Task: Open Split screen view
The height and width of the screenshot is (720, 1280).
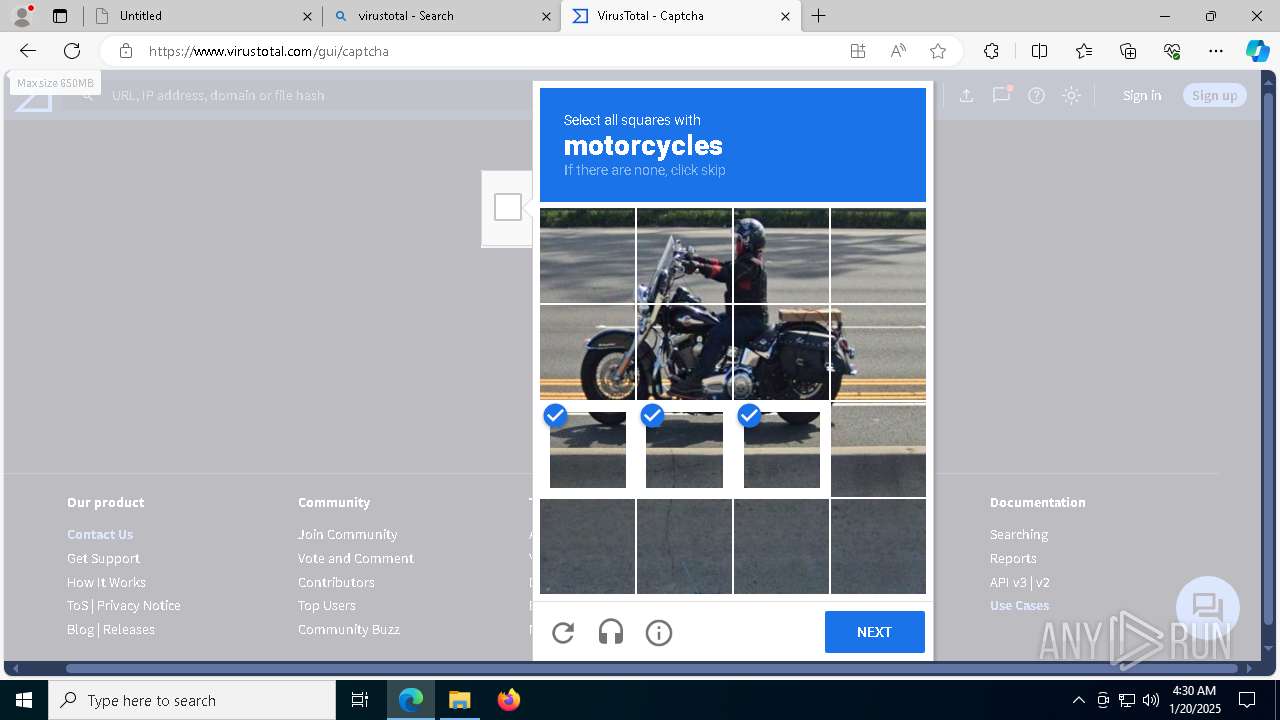Action: [x=1039, y=51]
